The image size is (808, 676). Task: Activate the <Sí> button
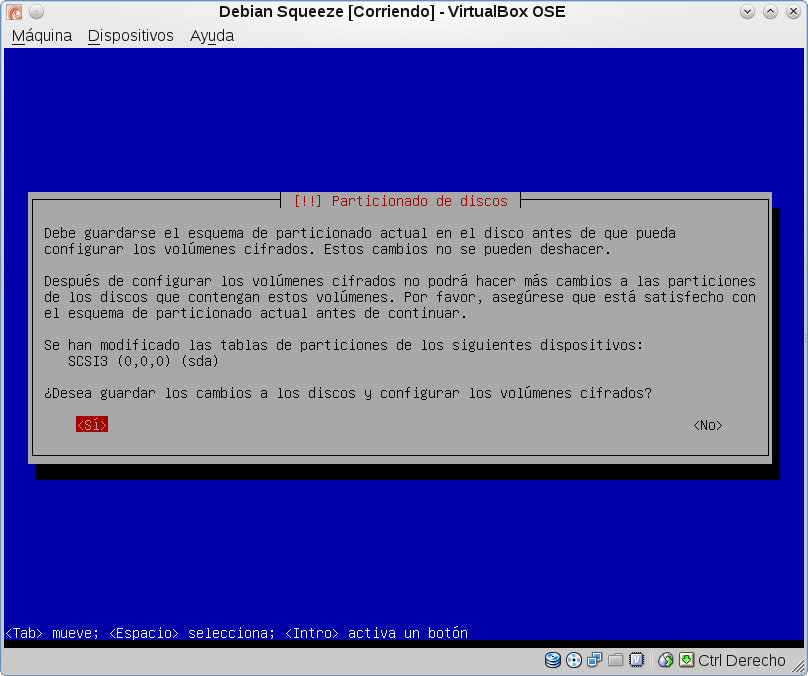coord(92,425)
